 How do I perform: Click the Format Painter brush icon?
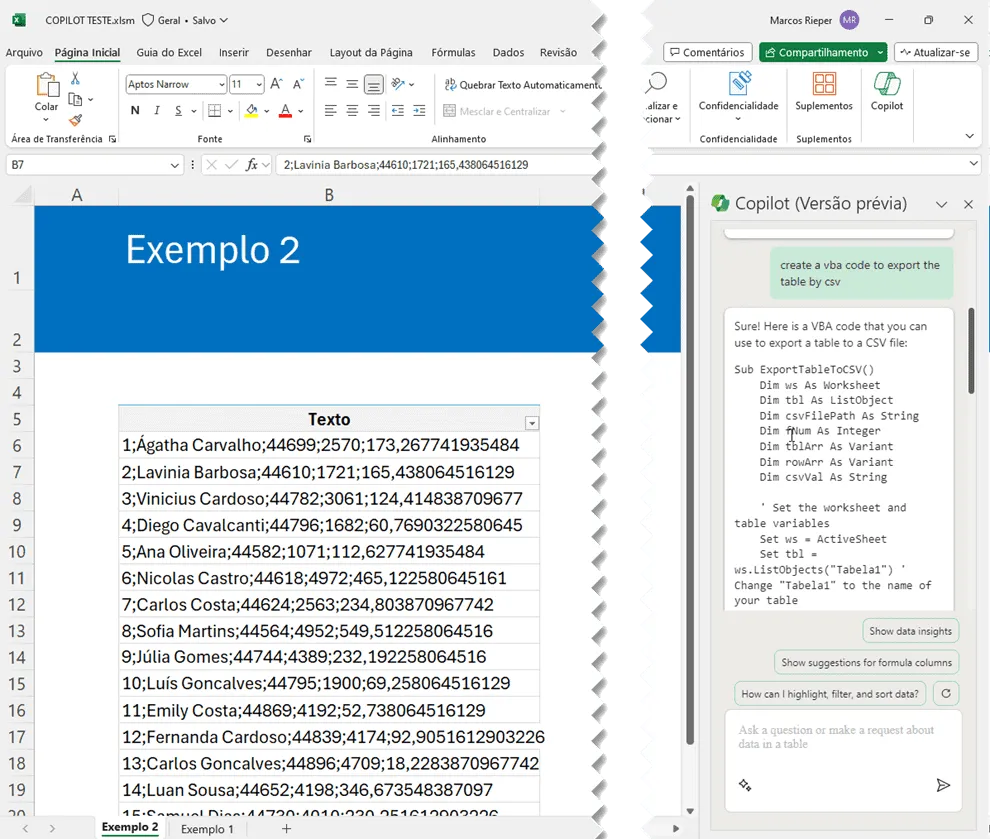[75, 120]
